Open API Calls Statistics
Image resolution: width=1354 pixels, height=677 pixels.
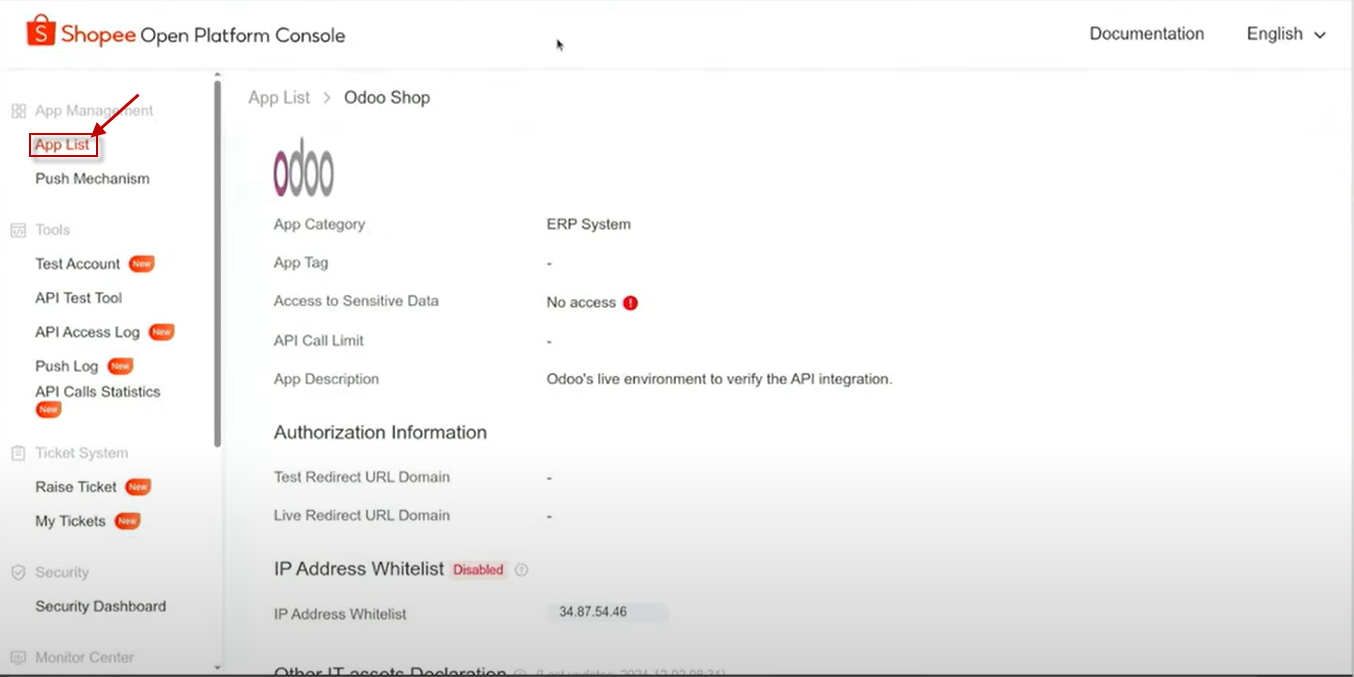(97, 392)
